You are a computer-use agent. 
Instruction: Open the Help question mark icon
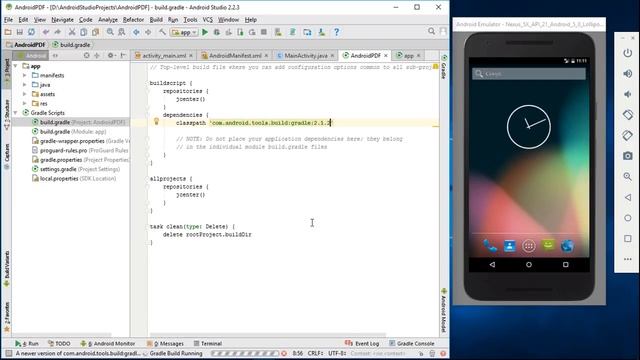[x=336, y=32]
